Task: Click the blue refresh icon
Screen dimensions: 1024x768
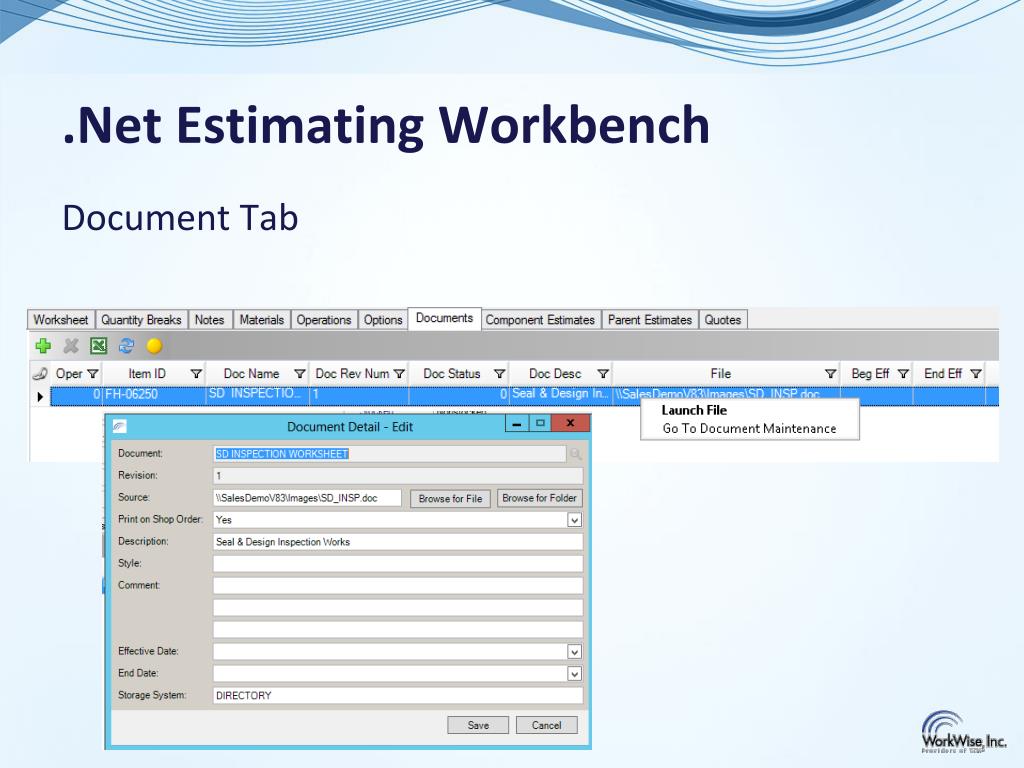Action: coord(126,345)
